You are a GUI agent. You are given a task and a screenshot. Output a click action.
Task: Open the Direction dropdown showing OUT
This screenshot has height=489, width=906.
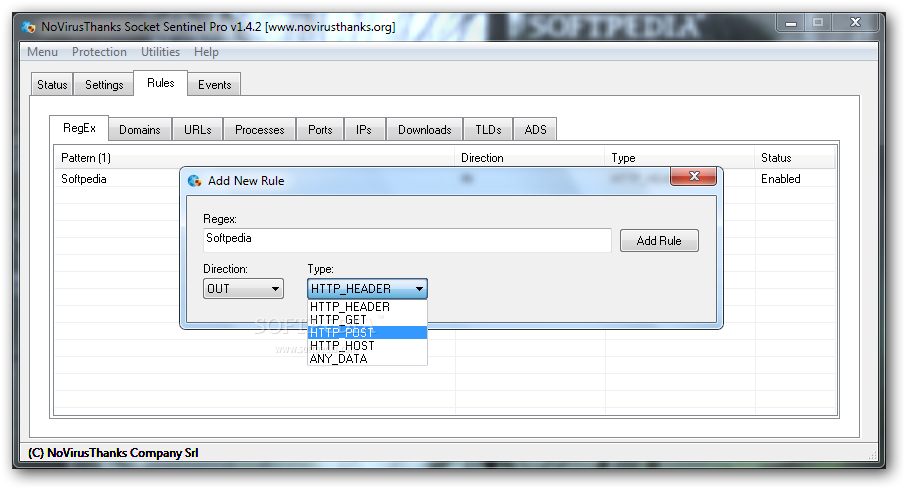coord(243,288)
